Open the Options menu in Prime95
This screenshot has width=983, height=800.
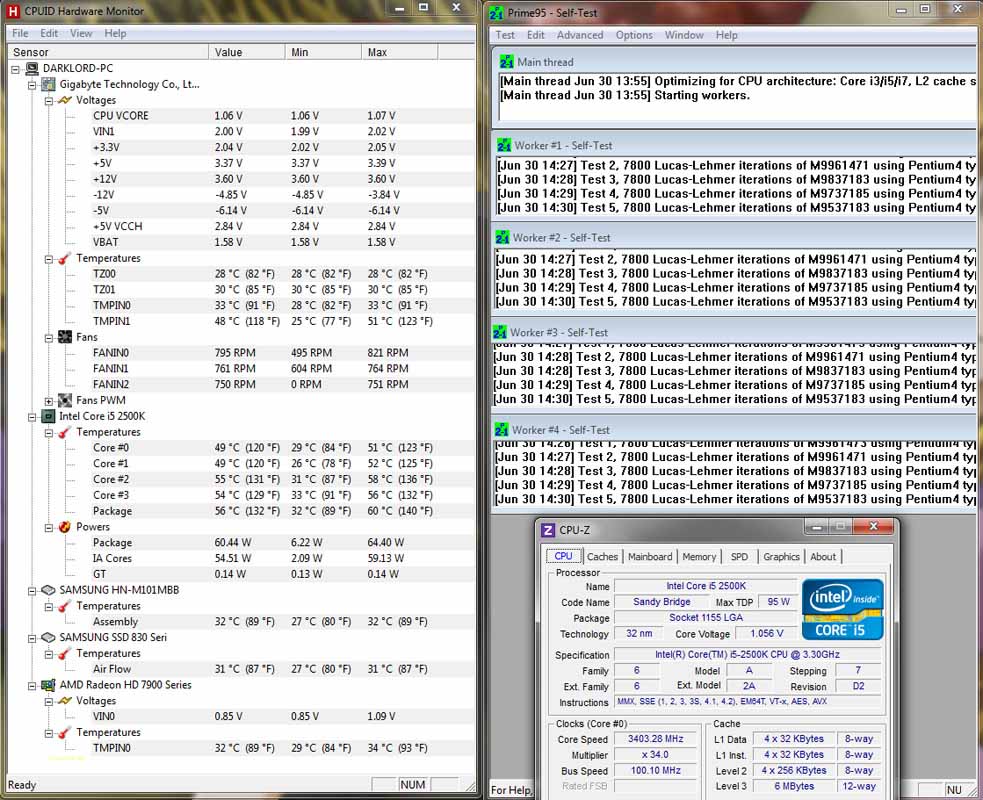(634, 35)
